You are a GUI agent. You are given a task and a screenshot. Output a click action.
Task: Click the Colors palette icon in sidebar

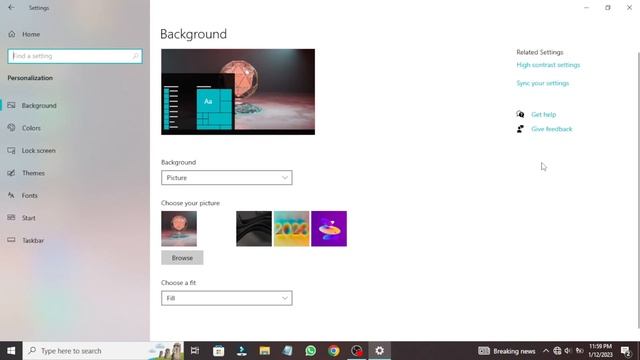point(11,128)
